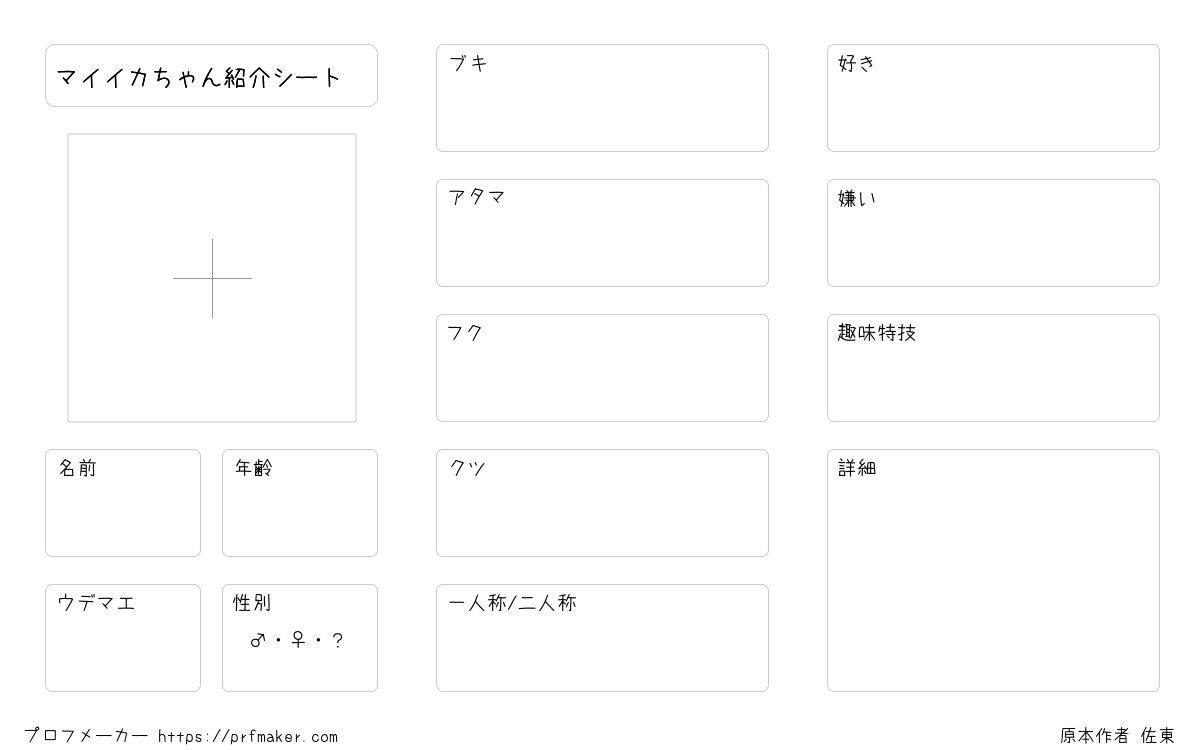
Task: Click the 好き likes box
Action: pos(993,98)
